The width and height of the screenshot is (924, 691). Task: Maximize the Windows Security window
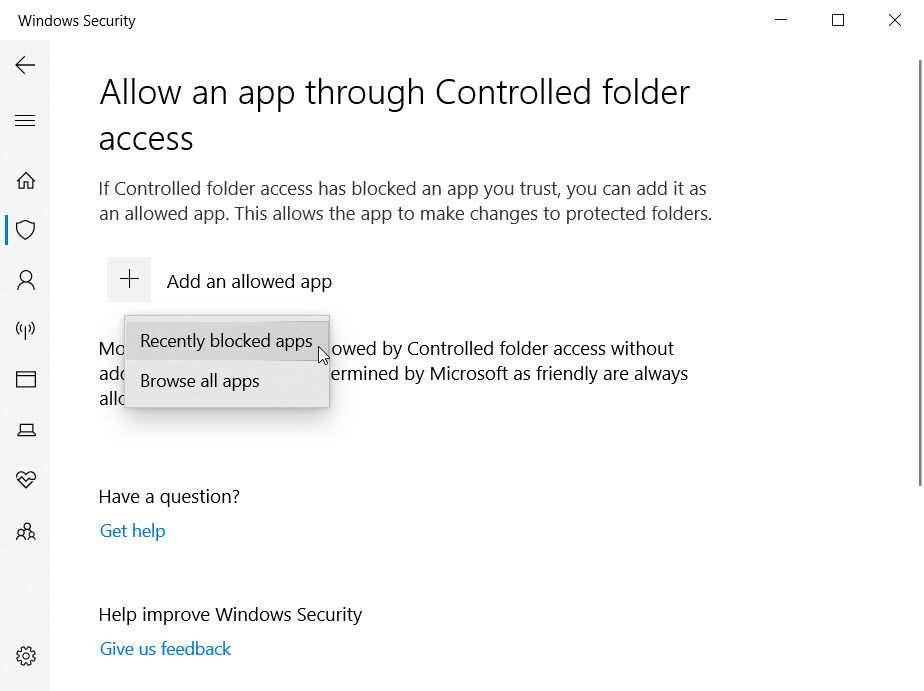838,20
